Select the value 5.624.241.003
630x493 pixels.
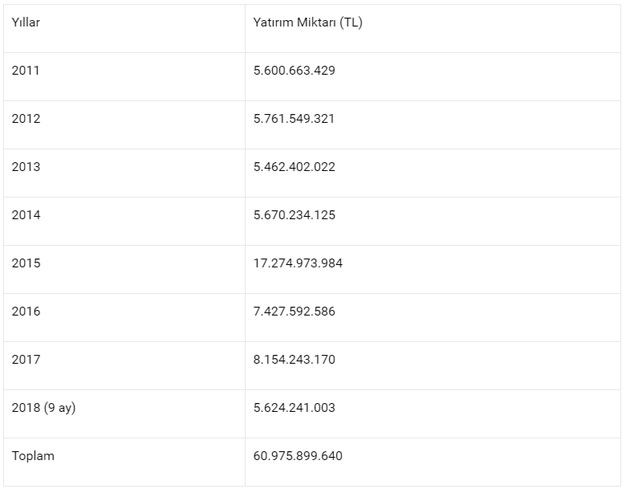[x=294, y=407]
